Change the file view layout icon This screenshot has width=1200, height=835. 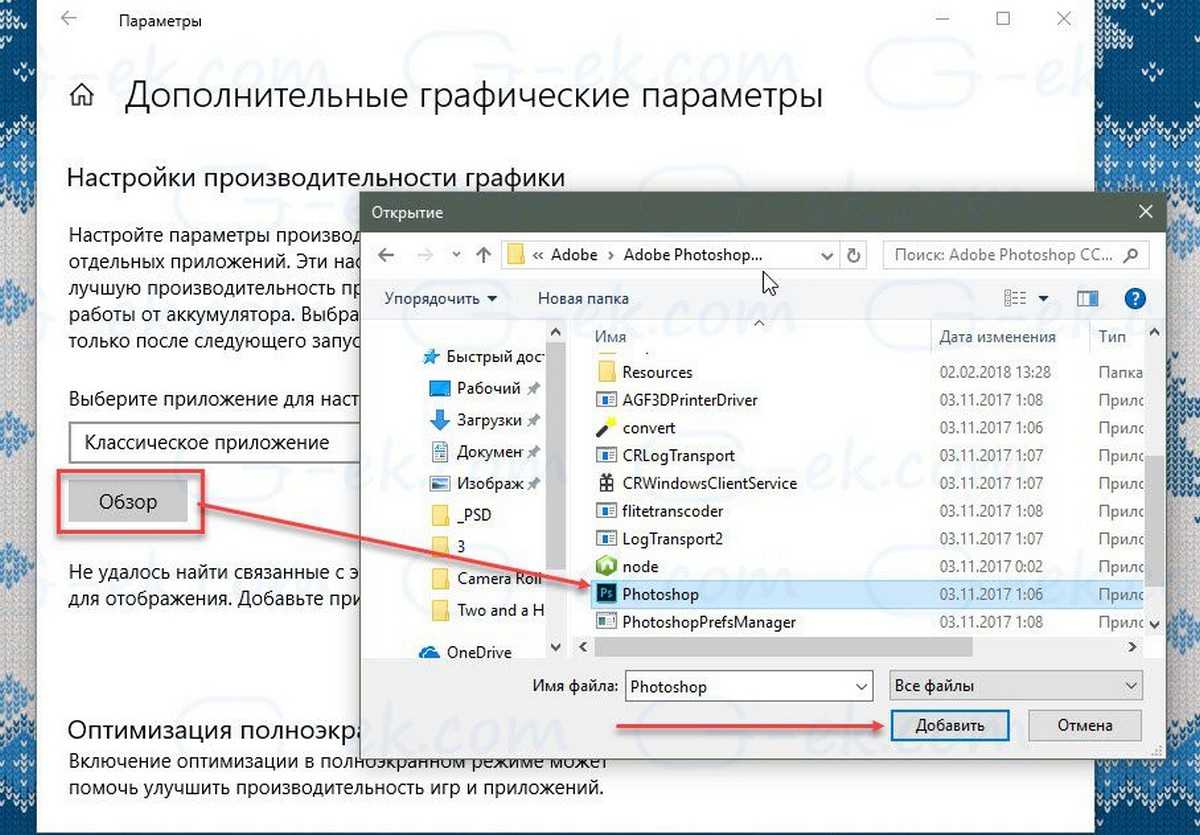tap(1015, 298)
